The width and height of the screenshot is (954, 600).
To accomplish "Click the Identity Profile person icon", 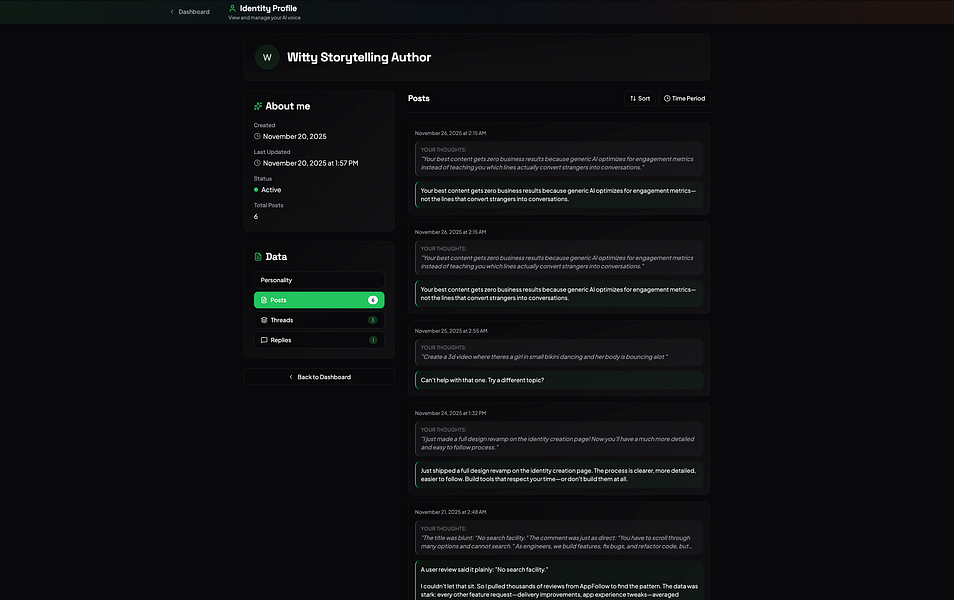I will pos(232,9).
